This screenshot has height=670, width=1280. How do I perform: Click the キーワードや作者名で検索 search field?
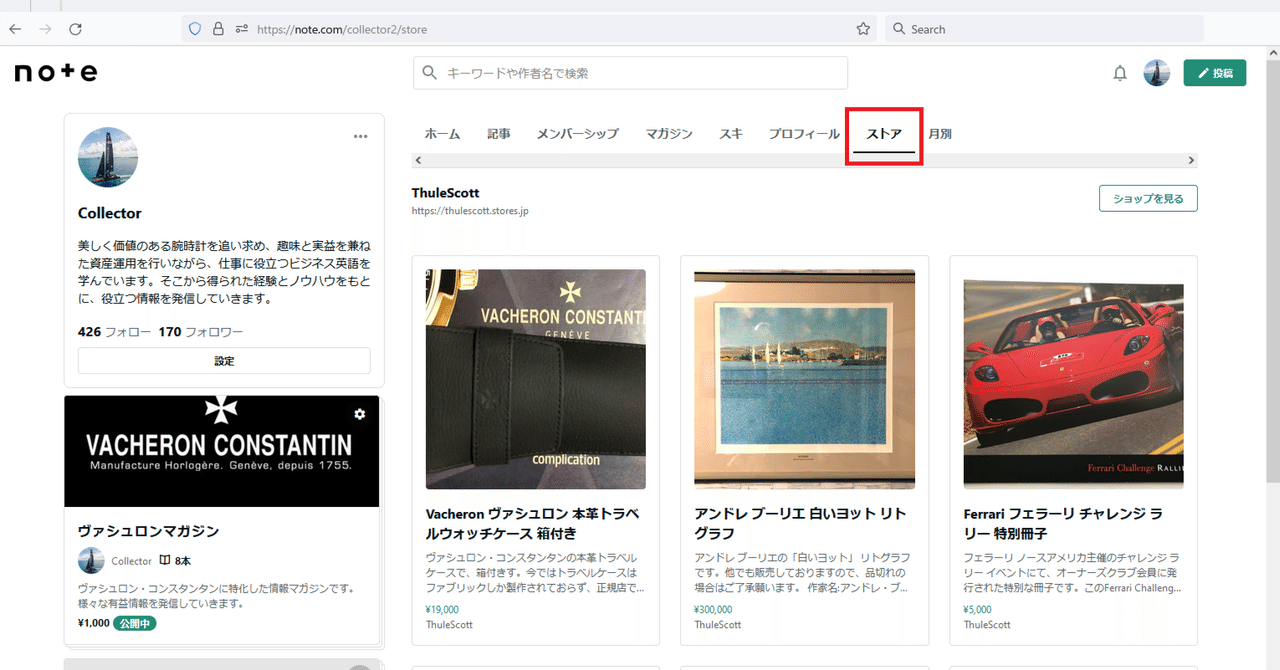630,73
